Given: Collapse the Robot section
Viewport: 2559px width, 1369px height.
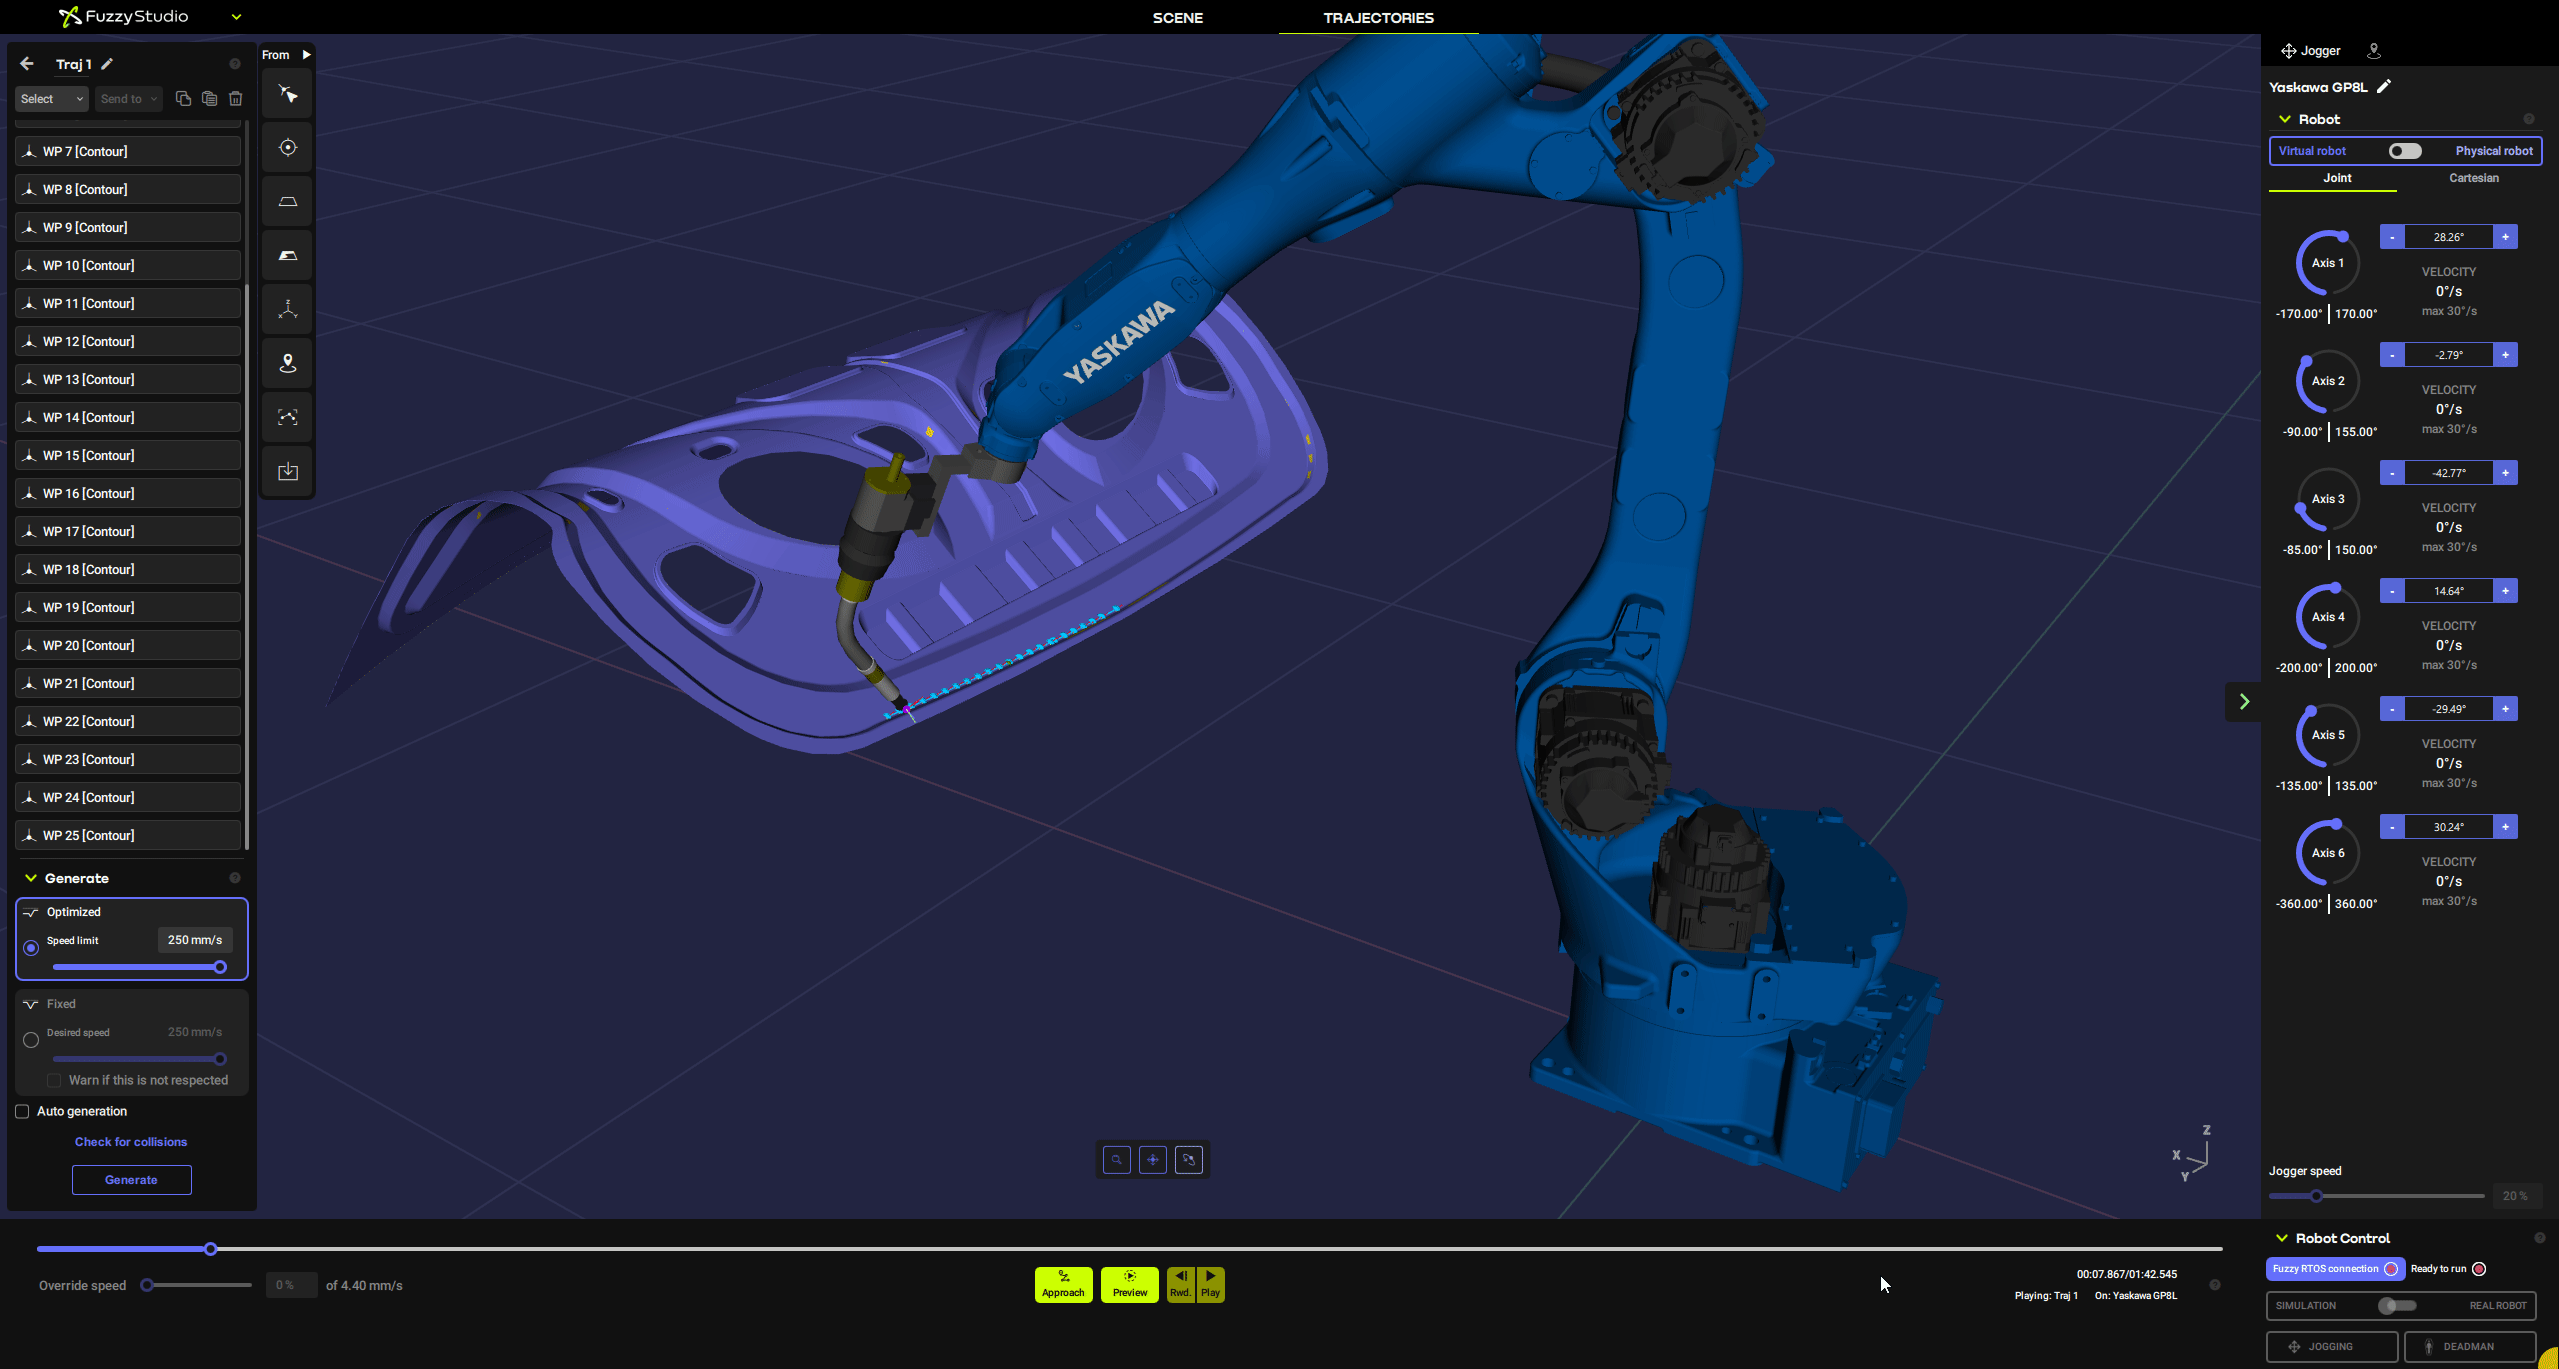Looking at the screenshot, I should [2285, 119].
